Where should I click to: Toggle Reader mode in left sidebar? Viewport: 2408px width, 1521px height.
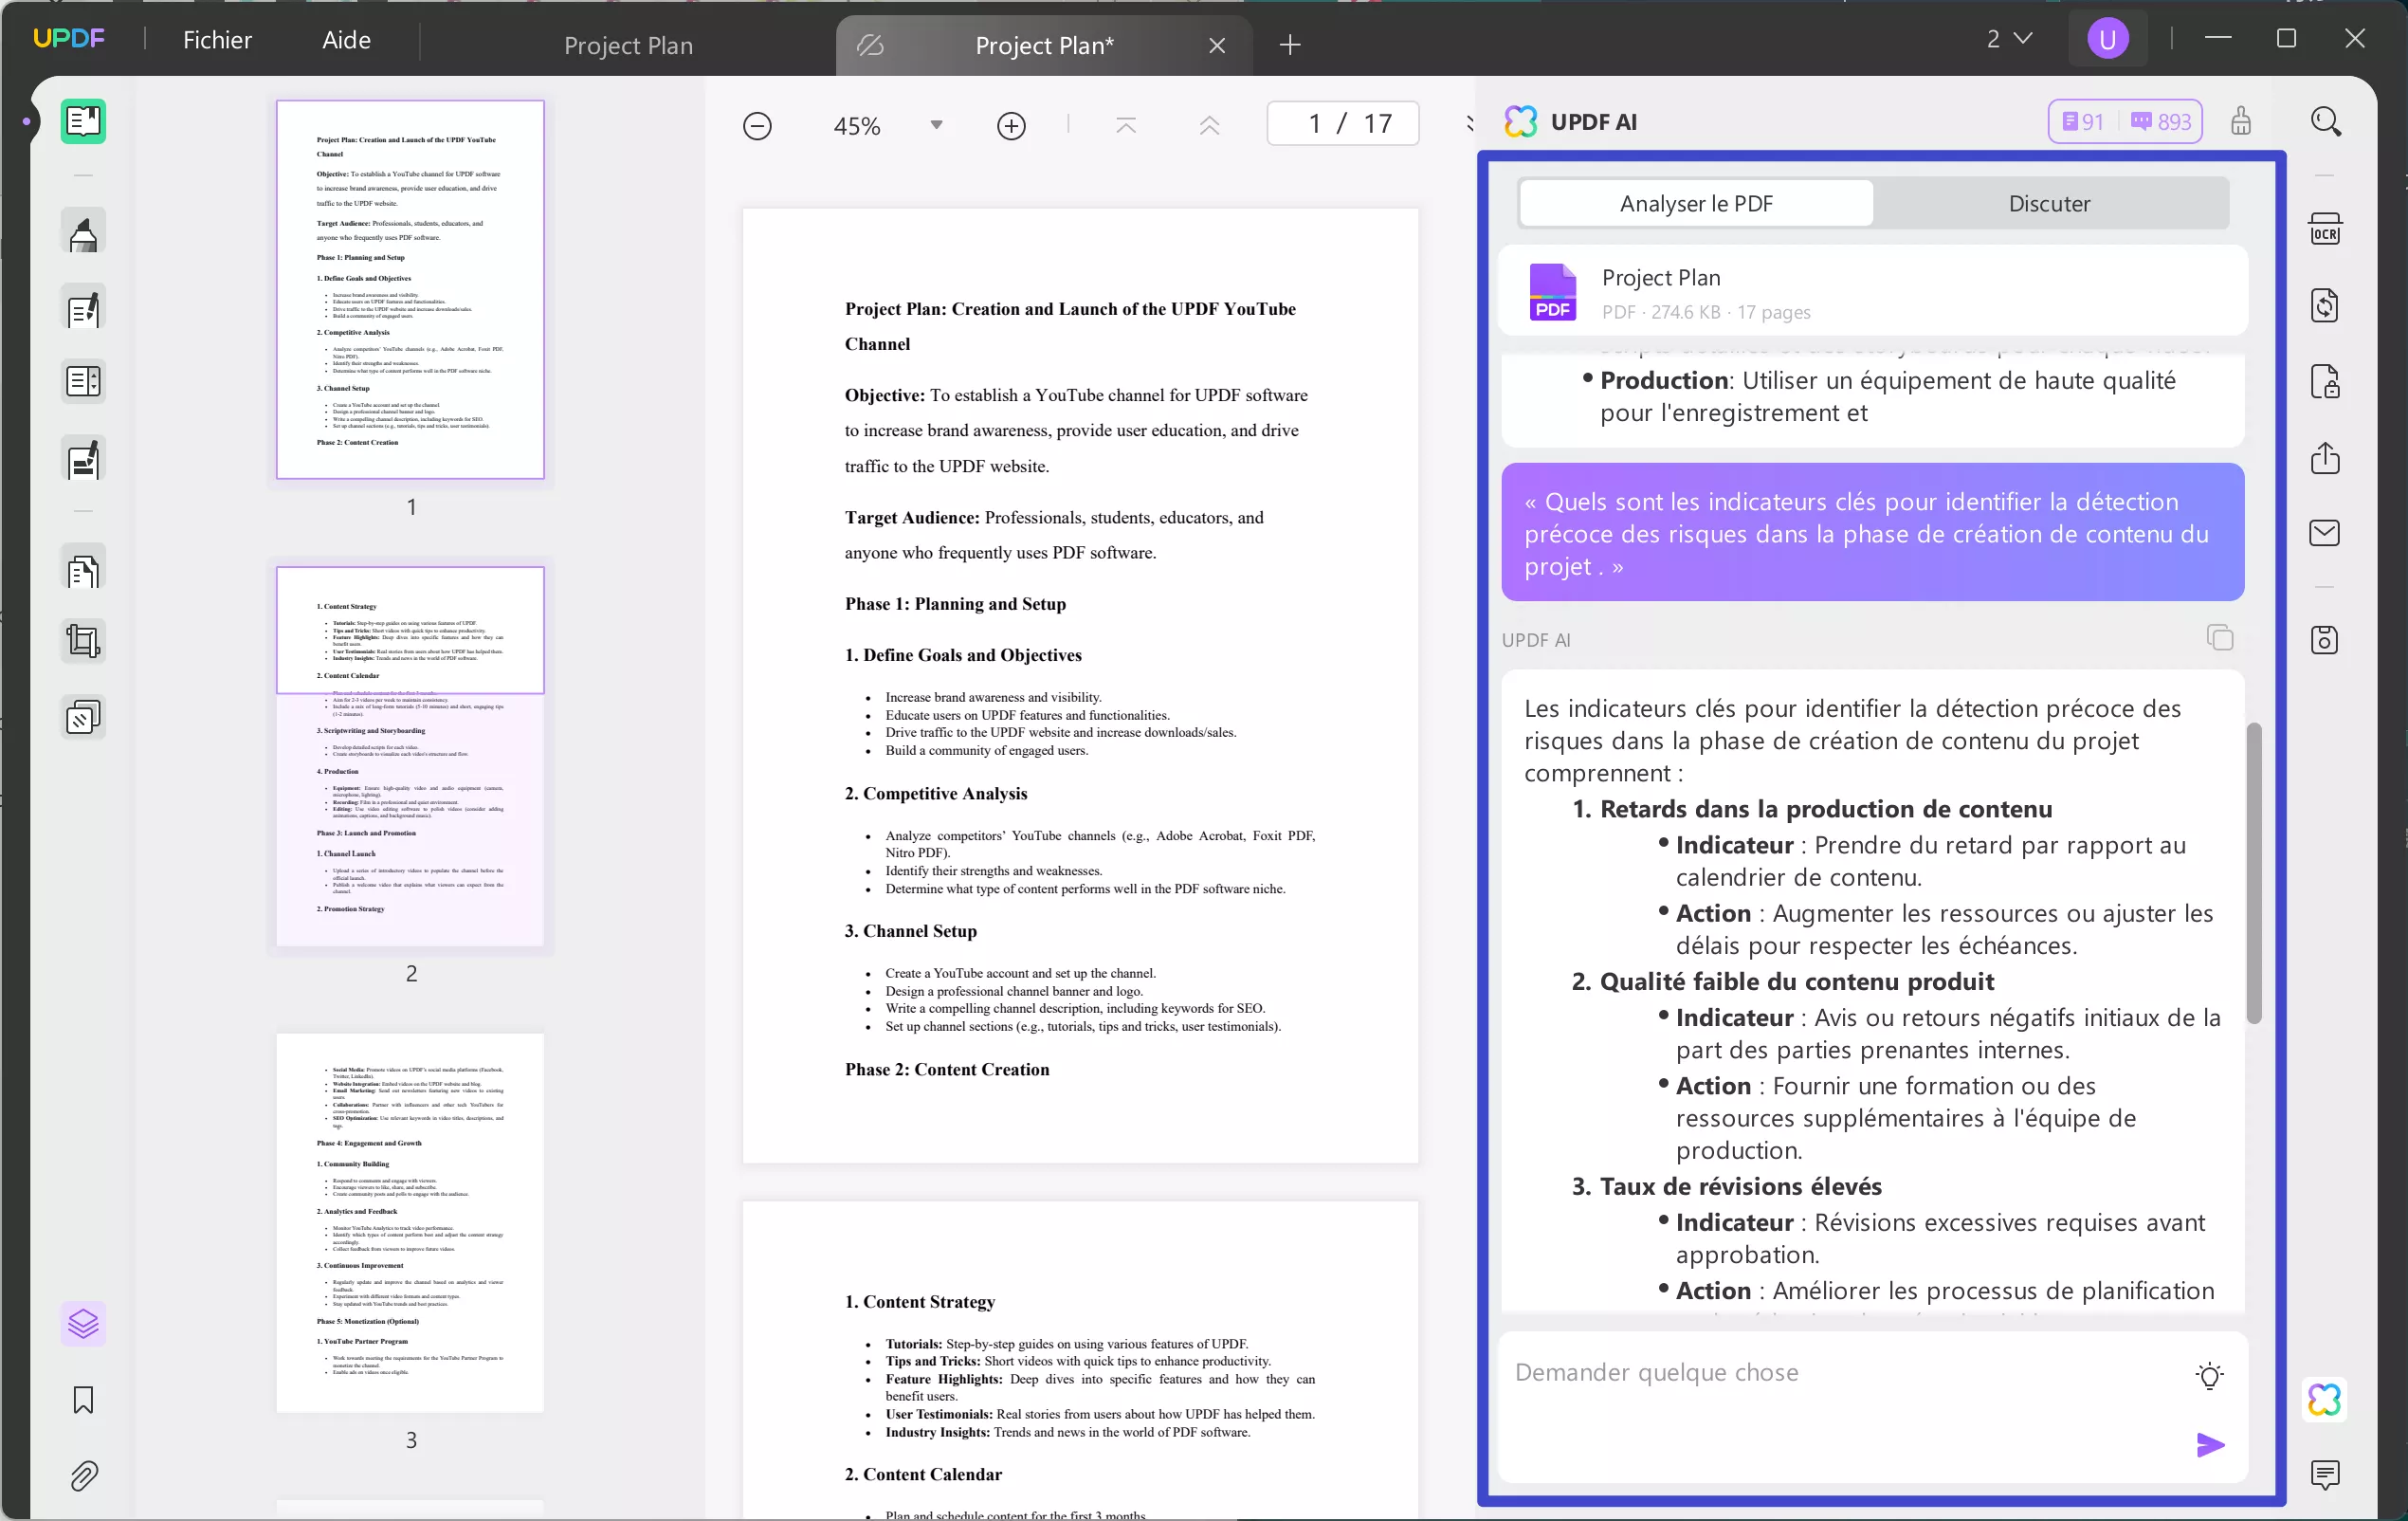coord(83,122)
